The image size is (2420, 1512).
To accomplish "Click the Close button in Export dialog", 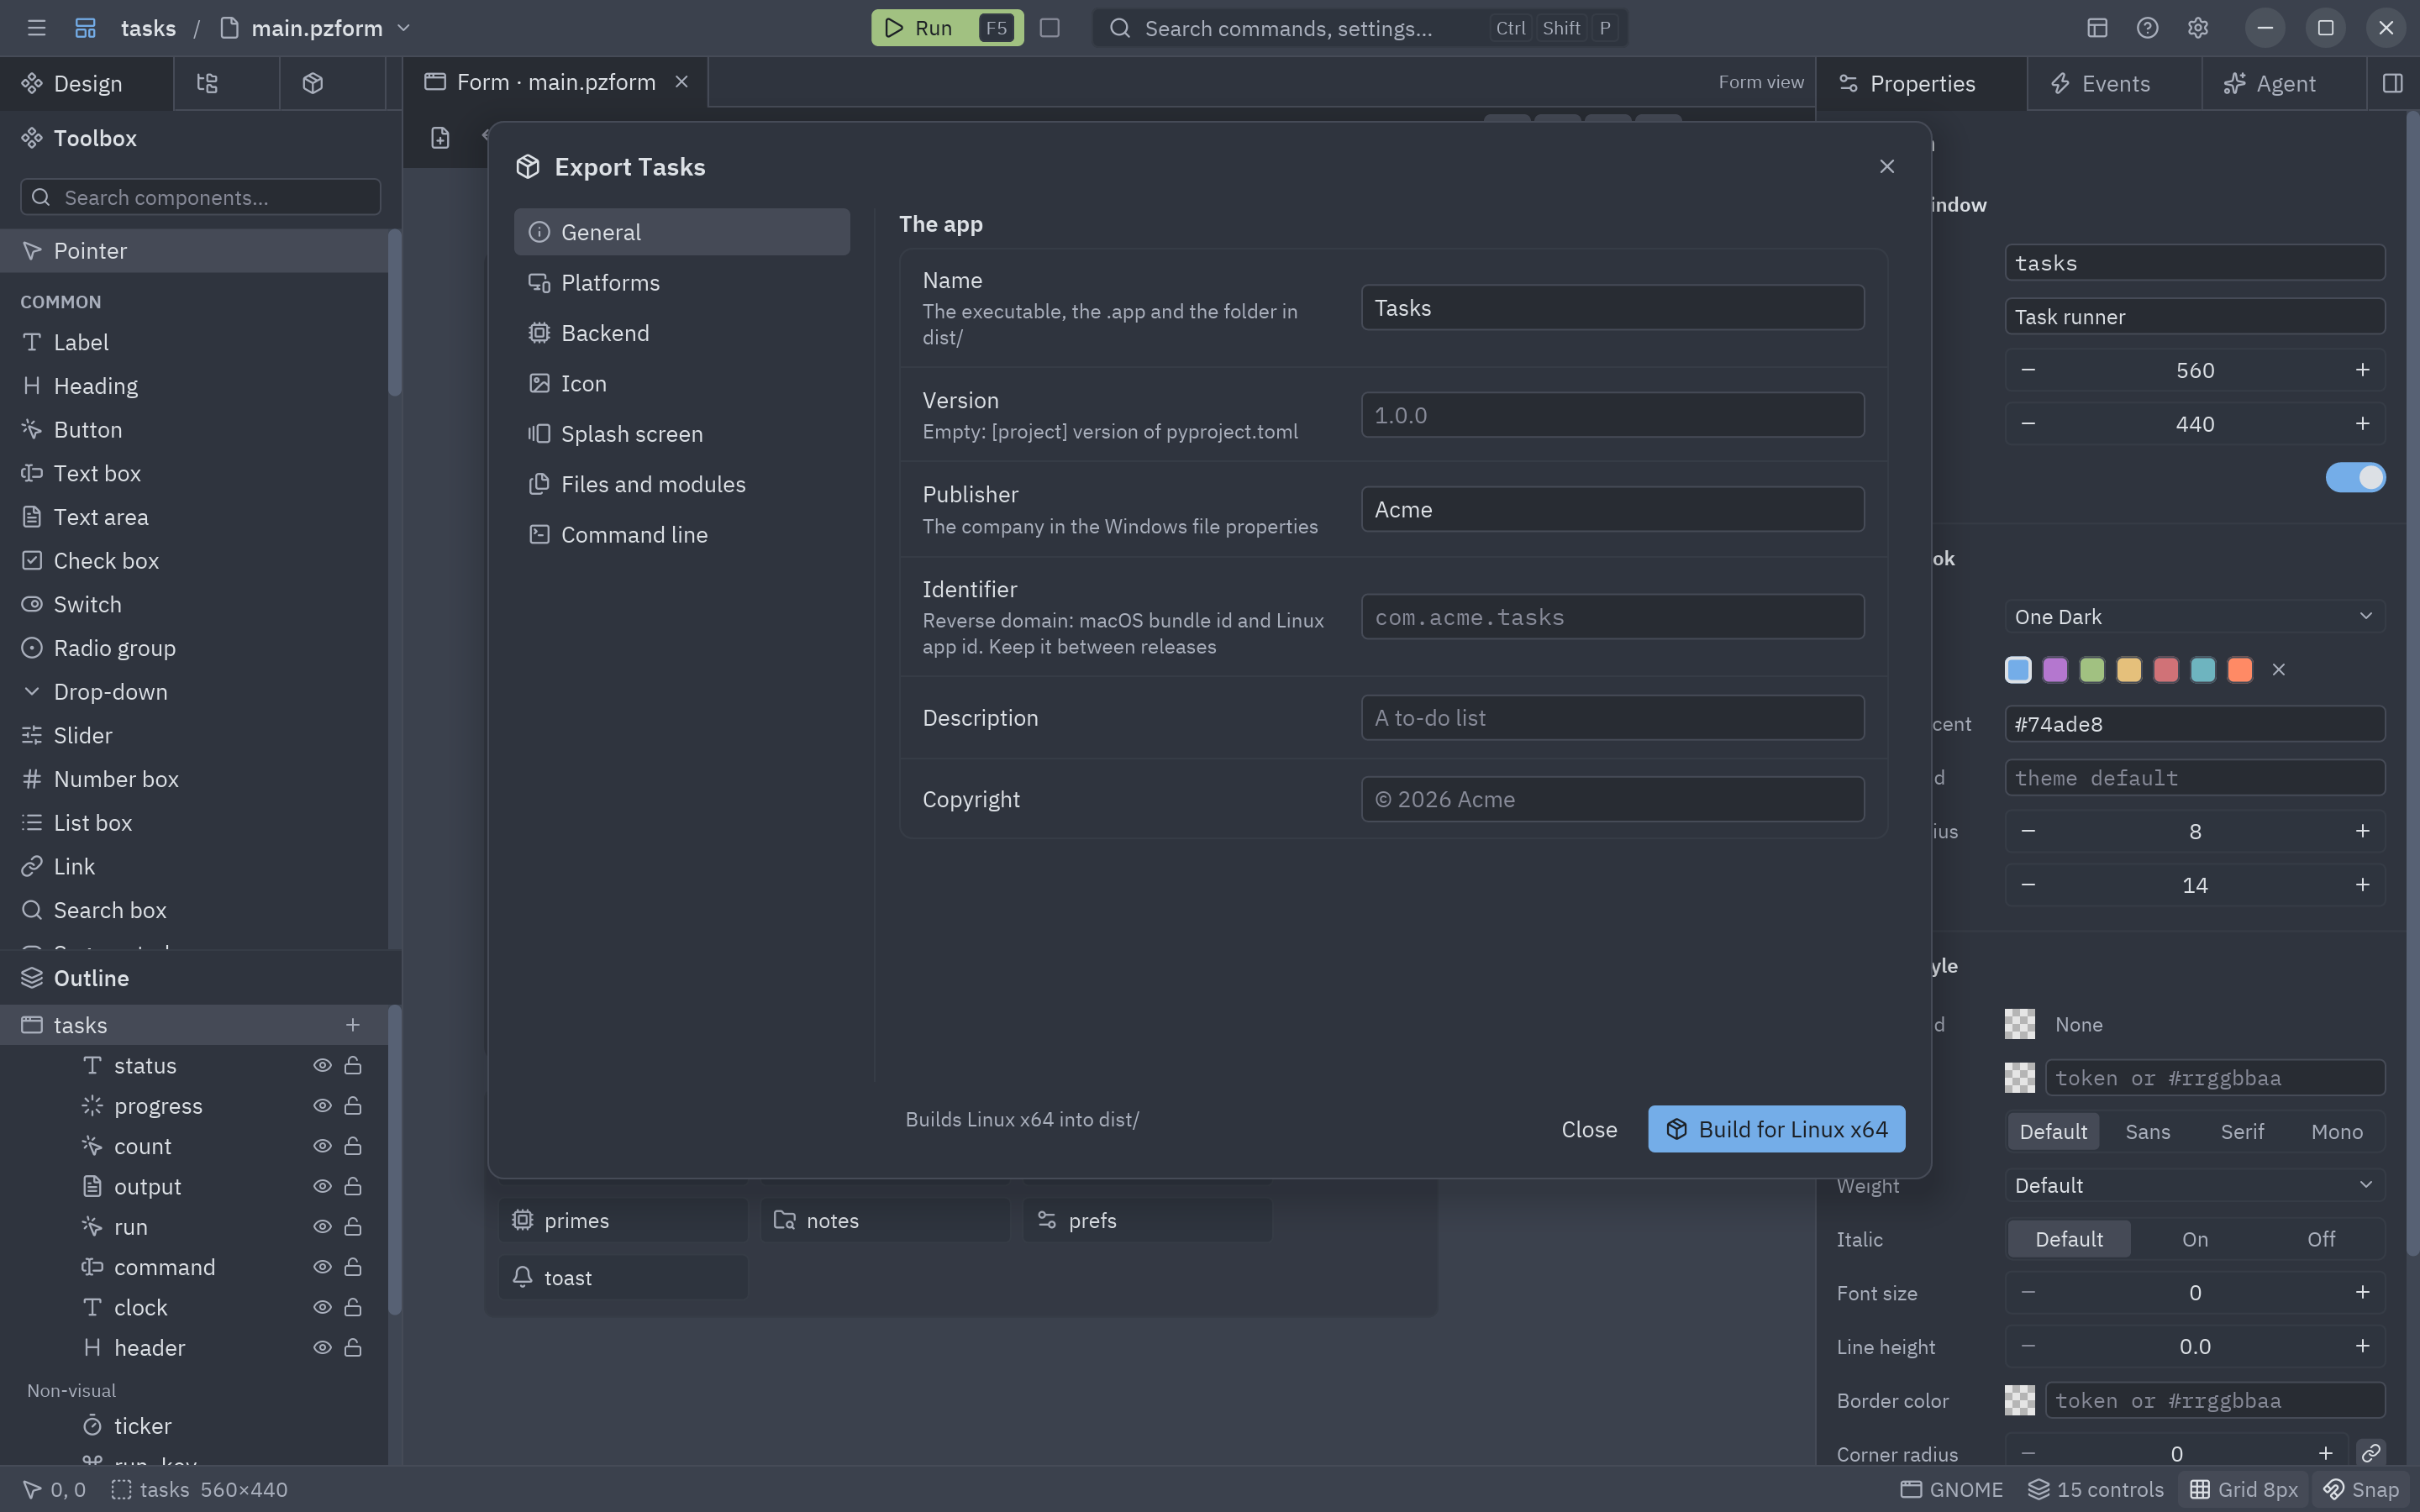I will 1589,1129.
